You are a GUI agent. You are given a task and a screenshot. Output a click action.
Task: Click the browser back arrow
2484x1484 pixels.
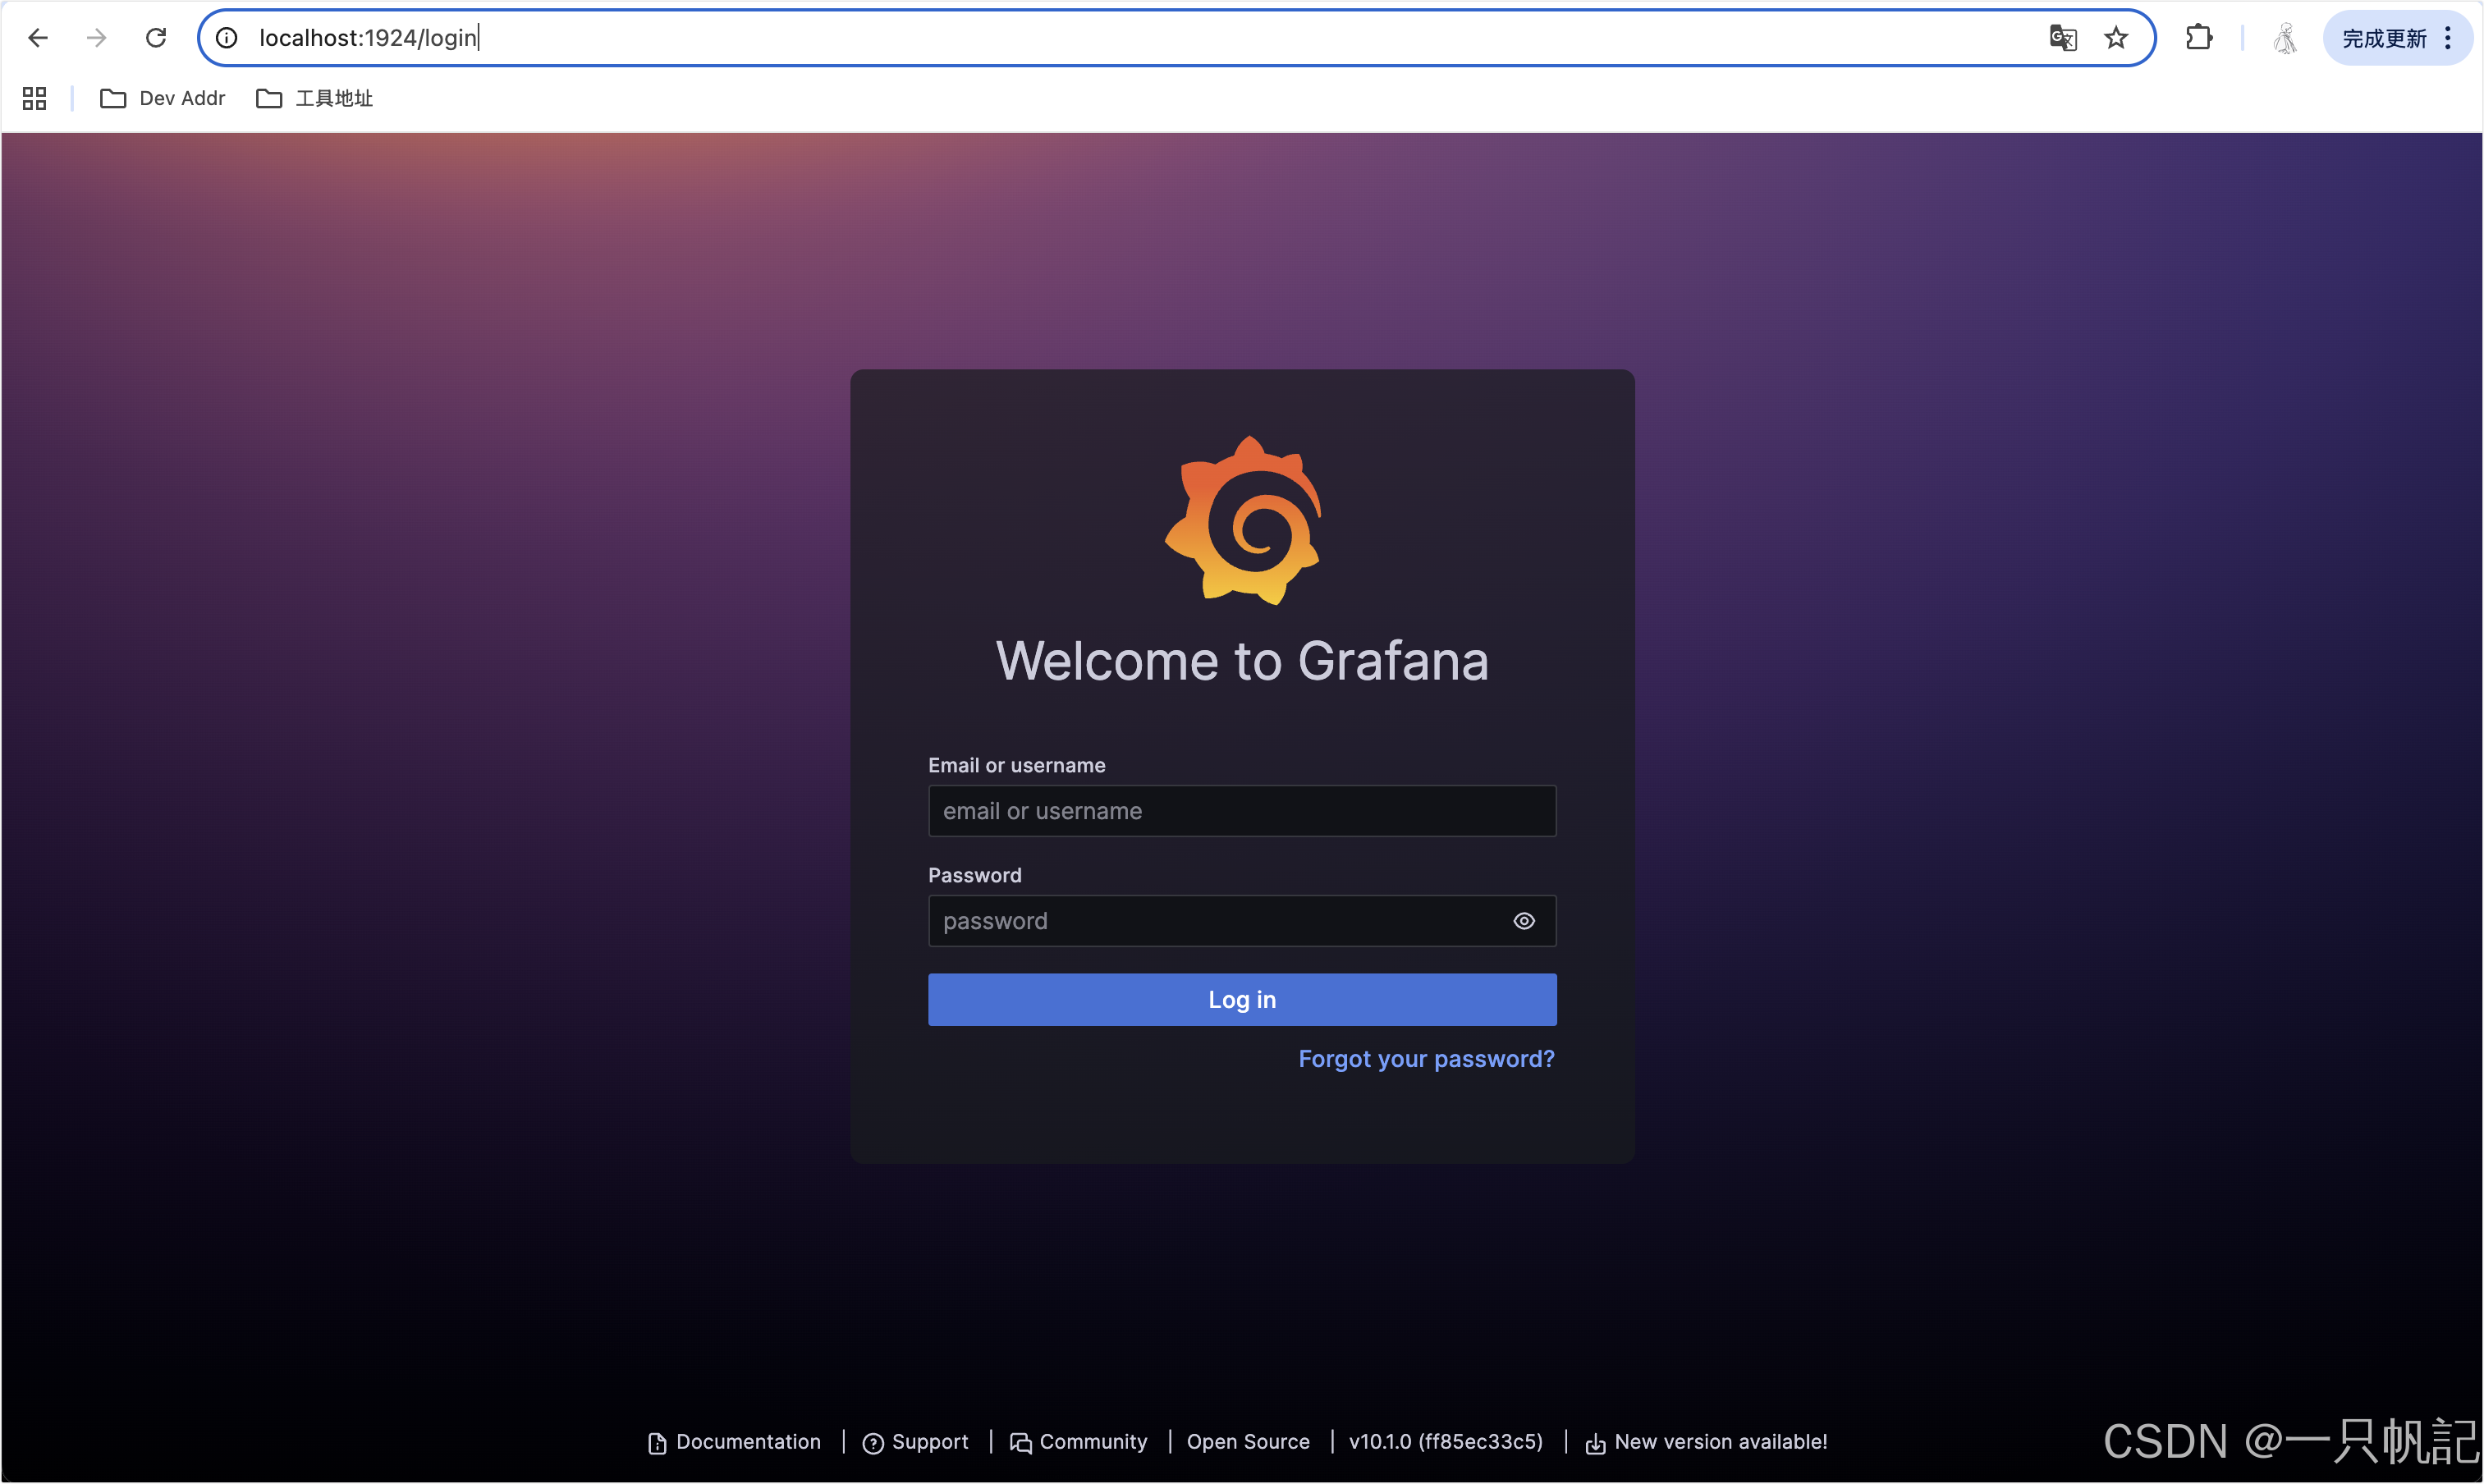pos(38,38)
